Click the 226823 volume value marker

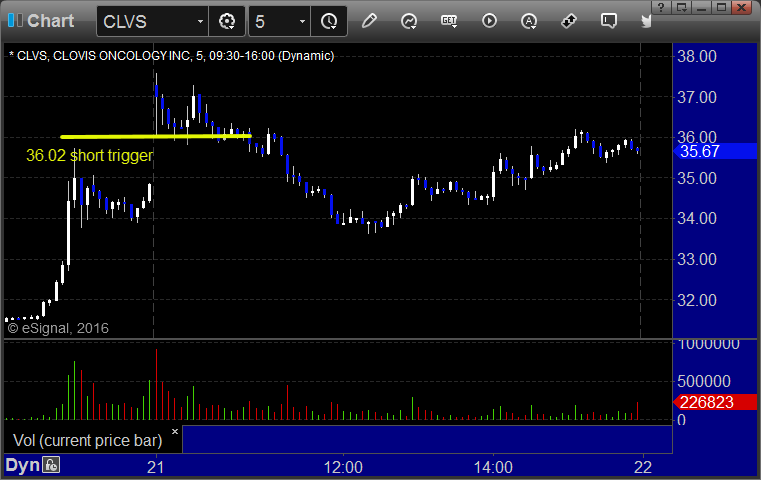[x=715, y=402]
